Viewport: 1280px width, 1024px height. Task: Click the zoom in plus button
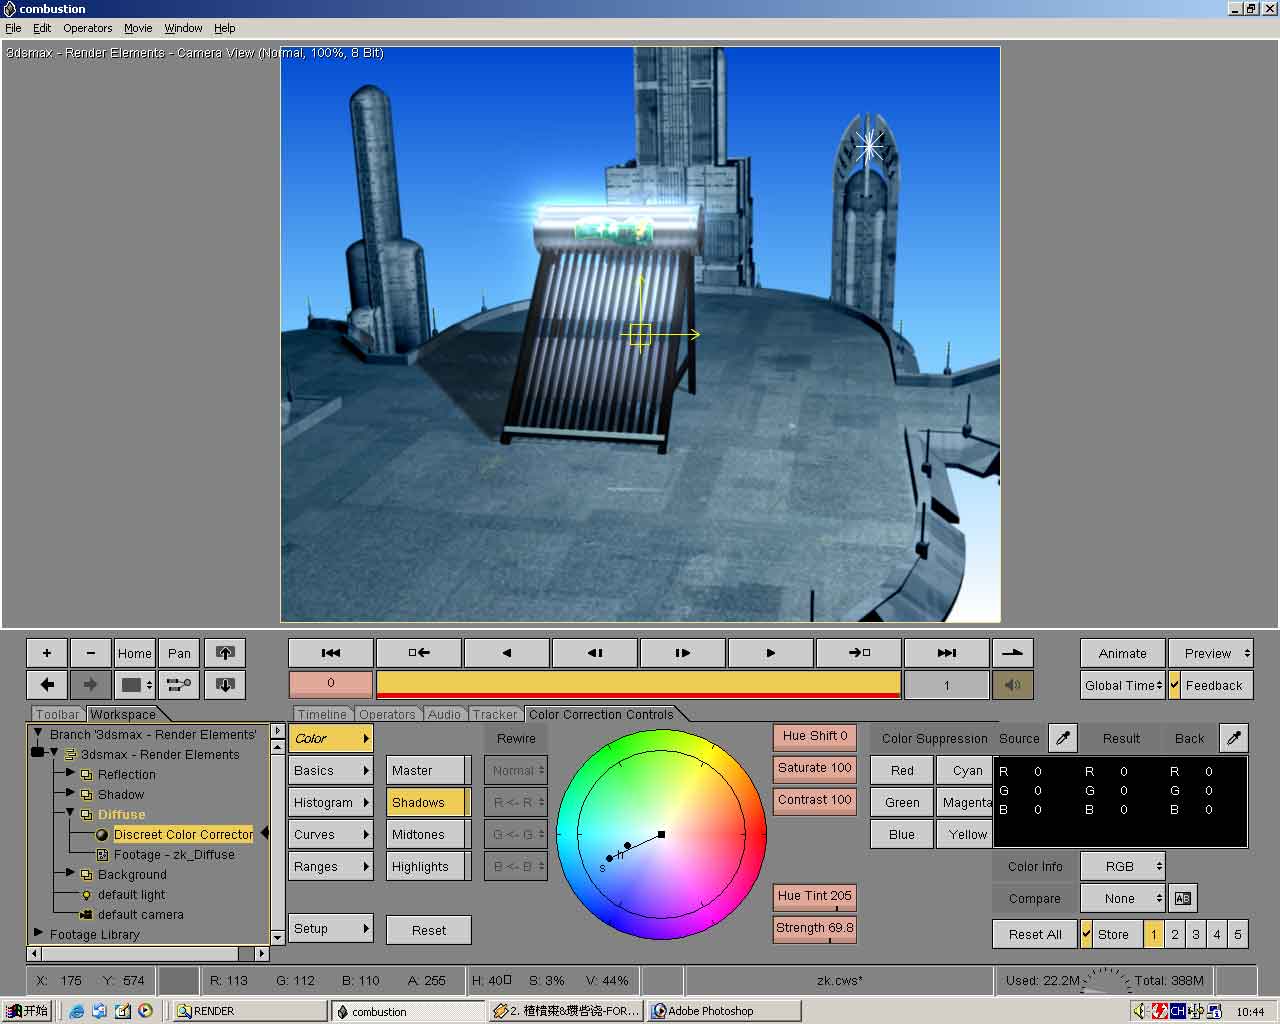point(47,653)
